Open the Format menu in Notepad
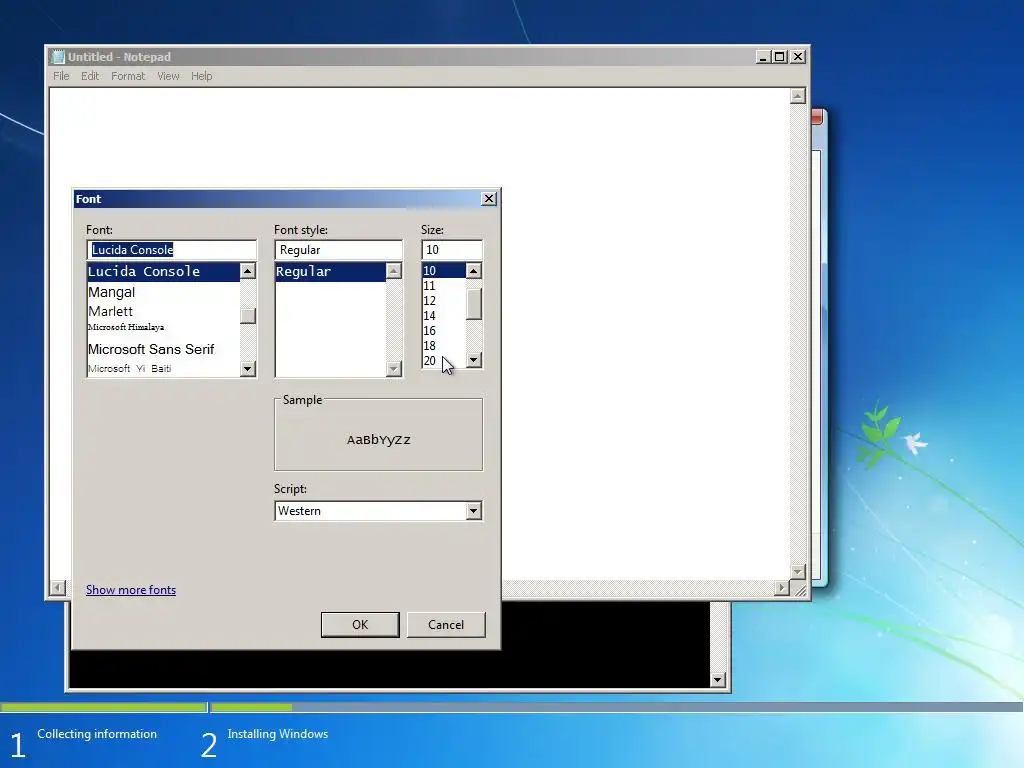This screenshot has height=768, width=1024. pos(128,76)
